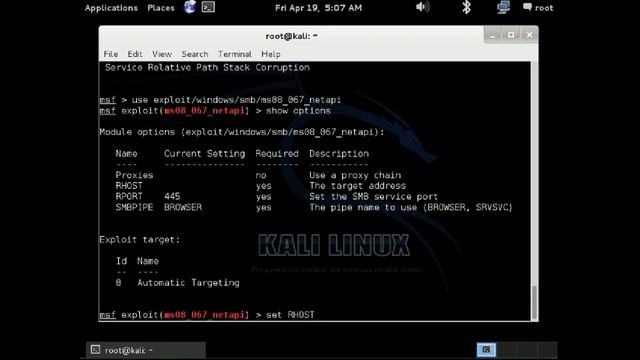
Task: Minimize the root@kali terminal window
Action: (493, 36)
